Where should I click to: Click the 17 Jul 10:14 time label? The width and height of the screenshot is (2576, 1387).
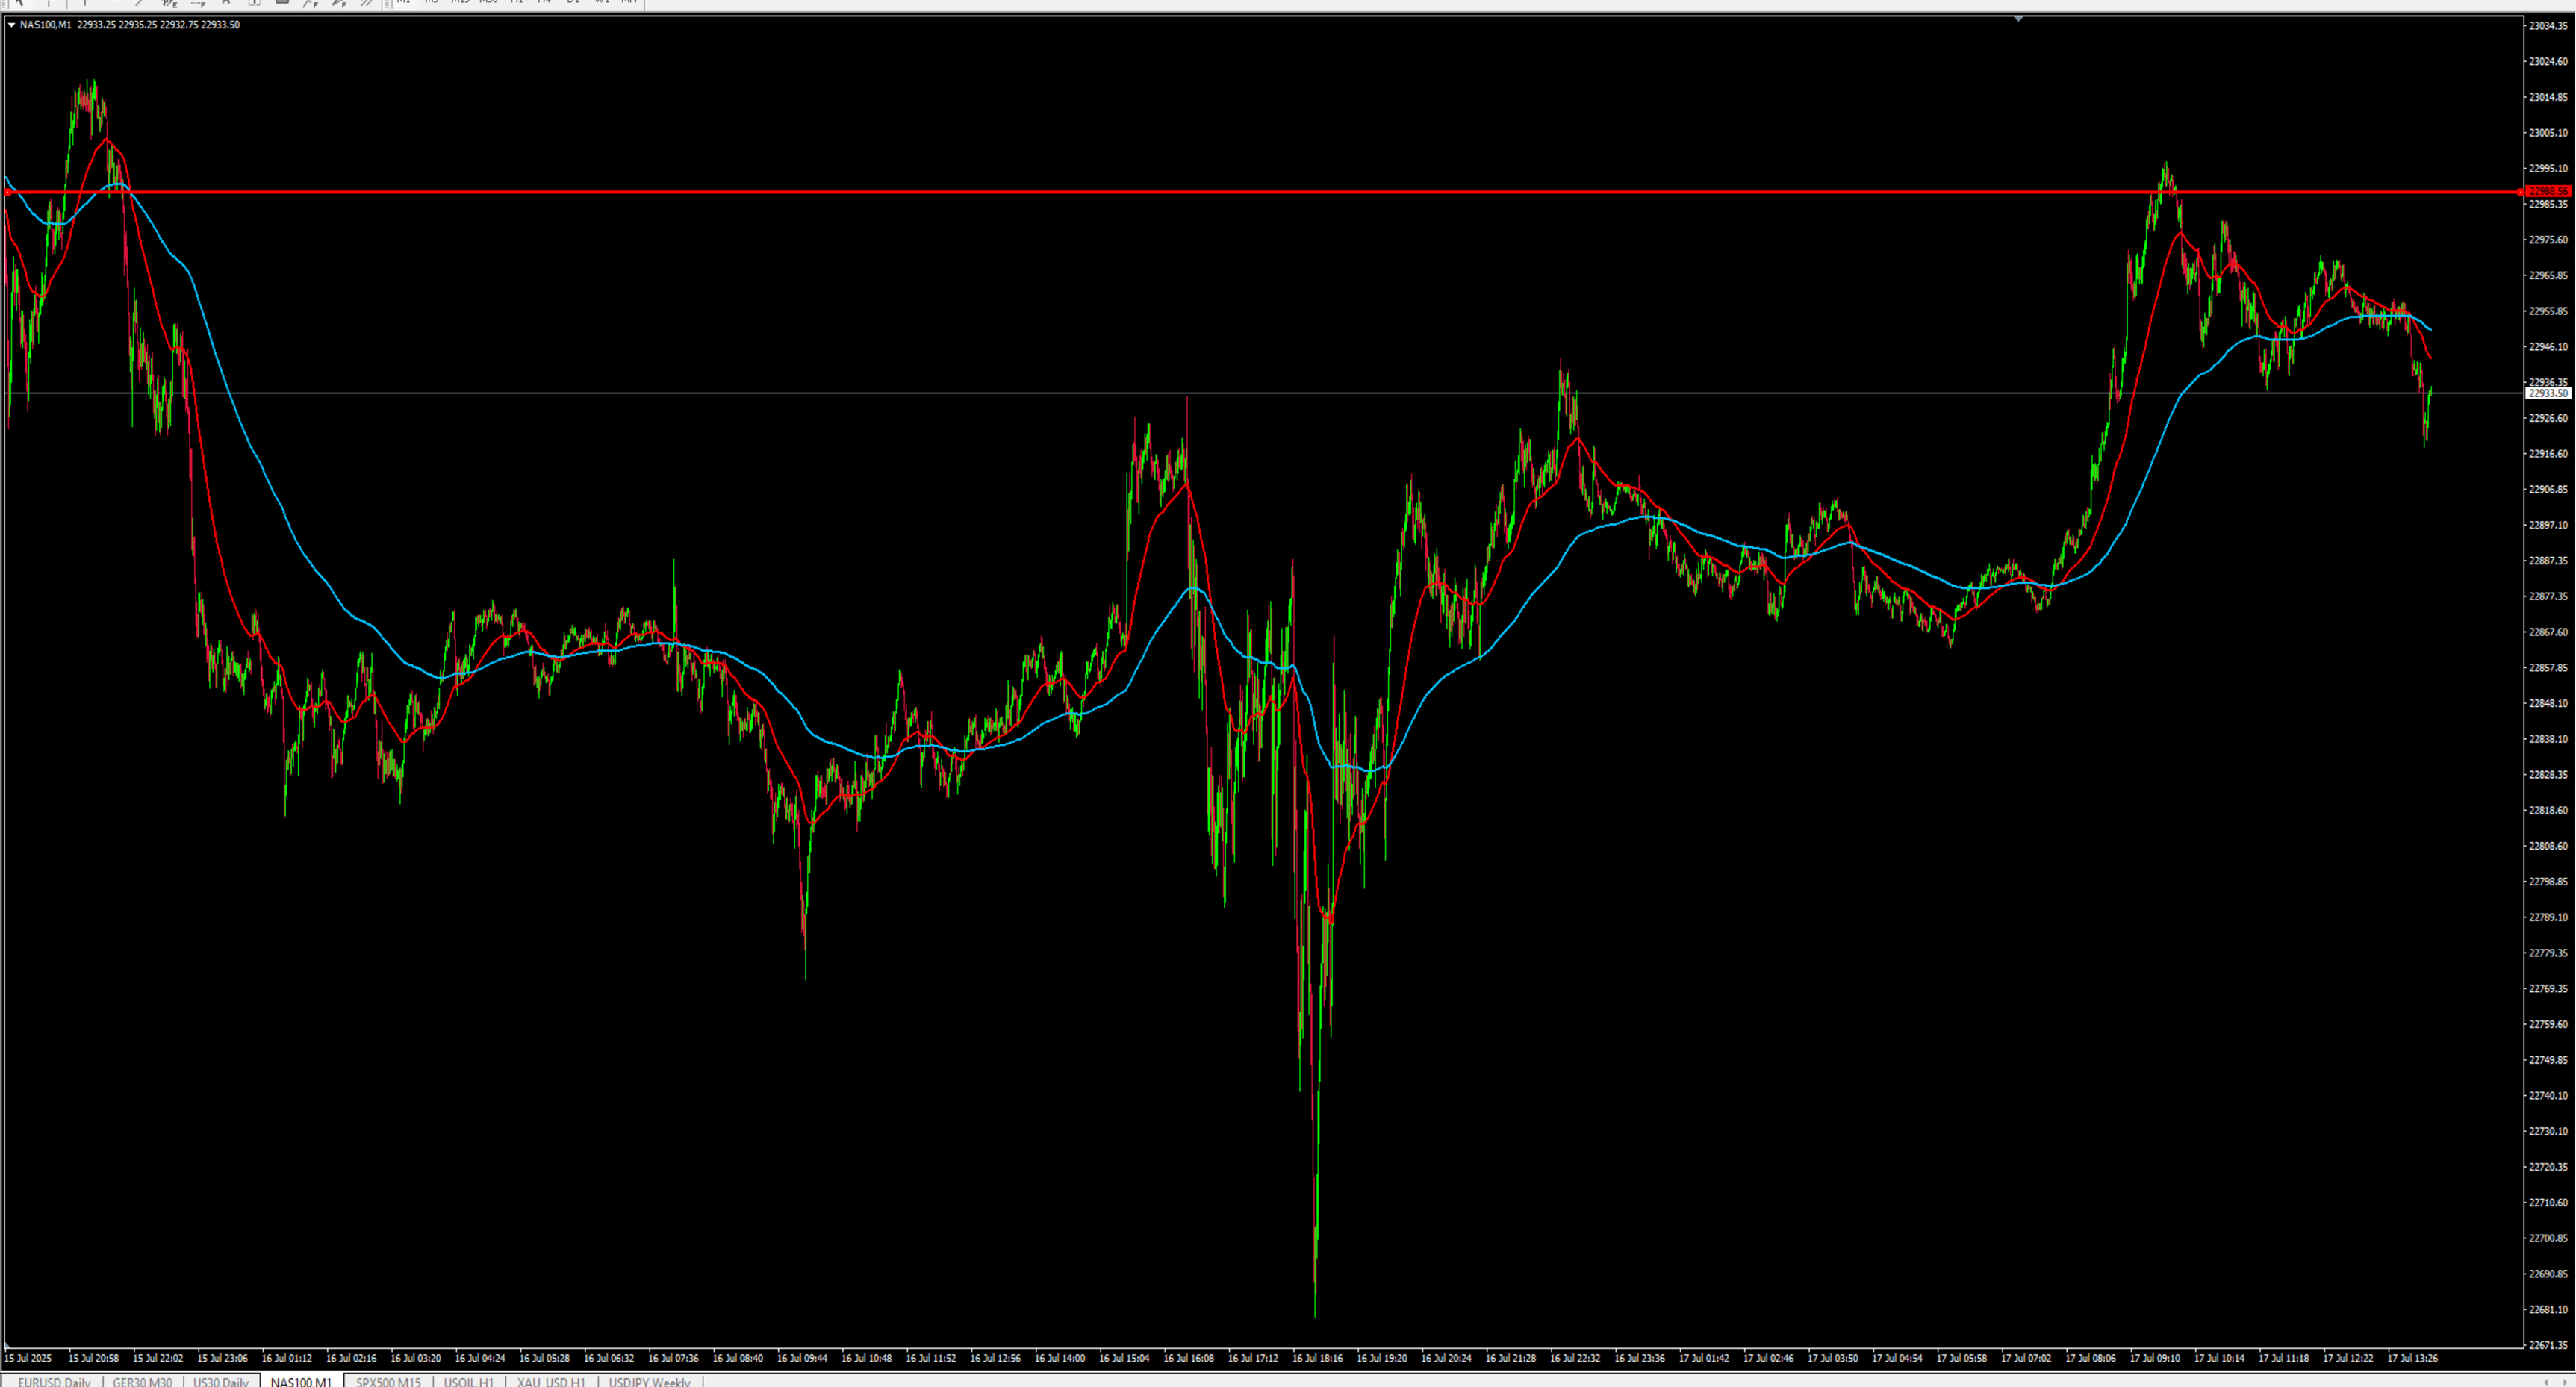(x=2220, y=1358)
